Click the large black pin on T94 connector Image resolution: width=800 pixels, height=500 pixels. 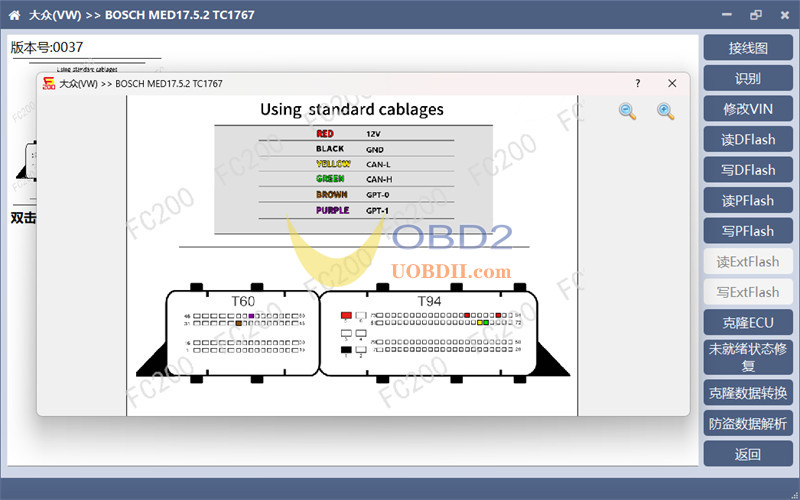point(346,350)
